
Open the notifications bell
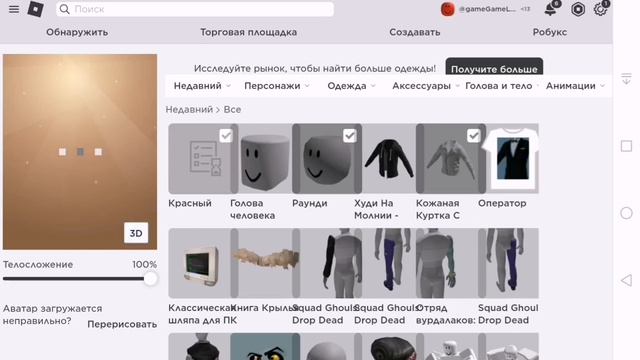551,9
